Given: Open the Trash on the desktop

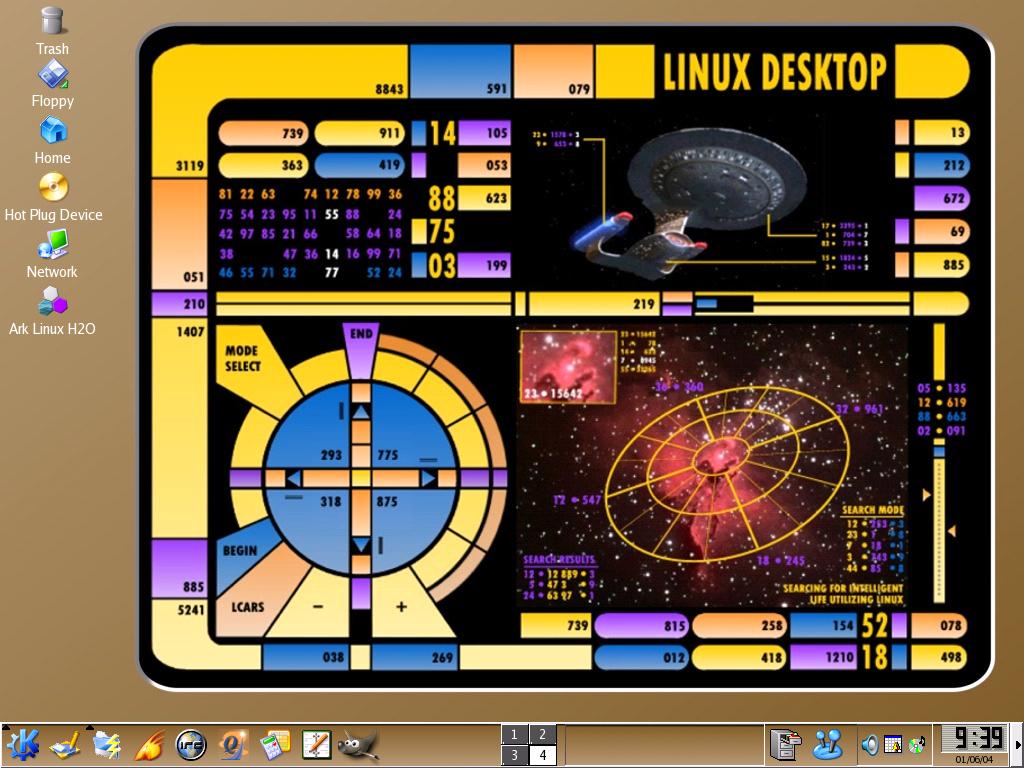Looking at the screenshot, I should [x=52, y=21].
